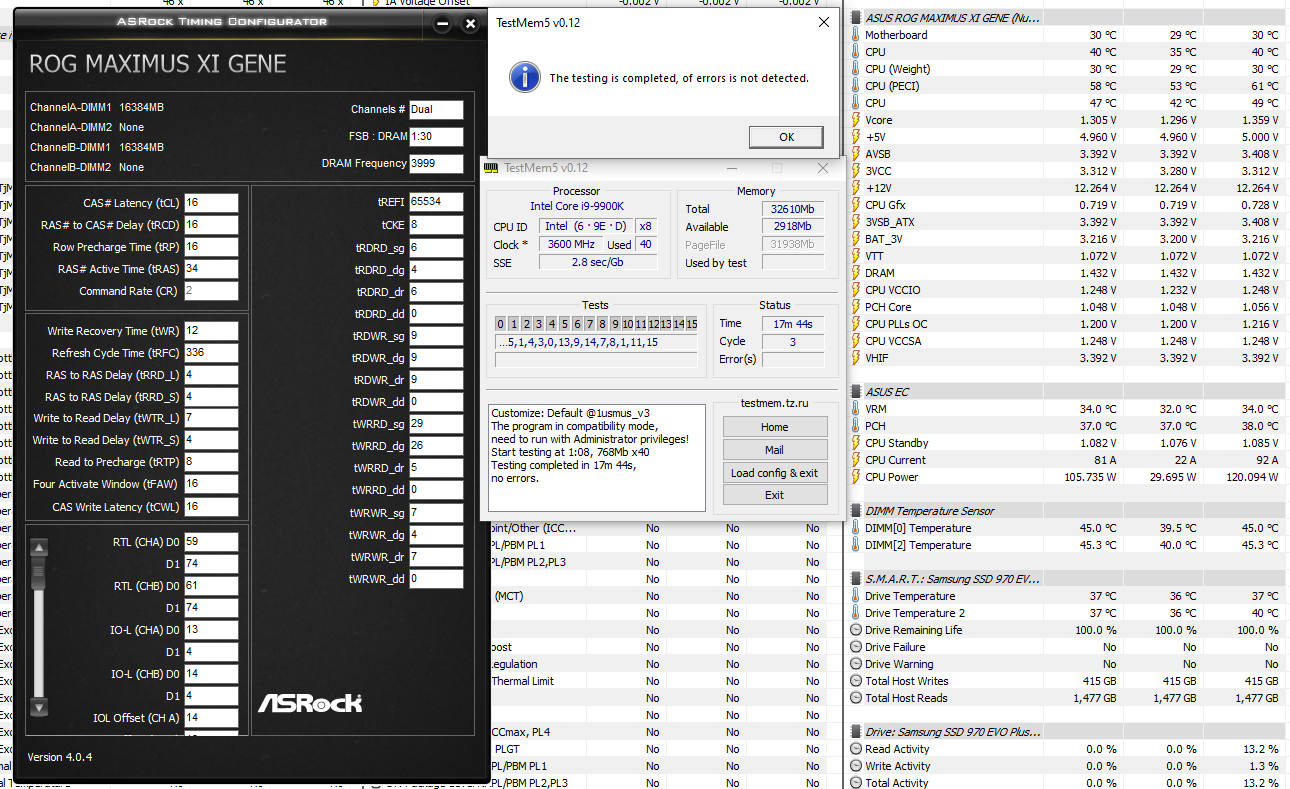Select the voltage icon for the +5V sensor
This screenshot has height=789, width=1290.
point(855,137)
